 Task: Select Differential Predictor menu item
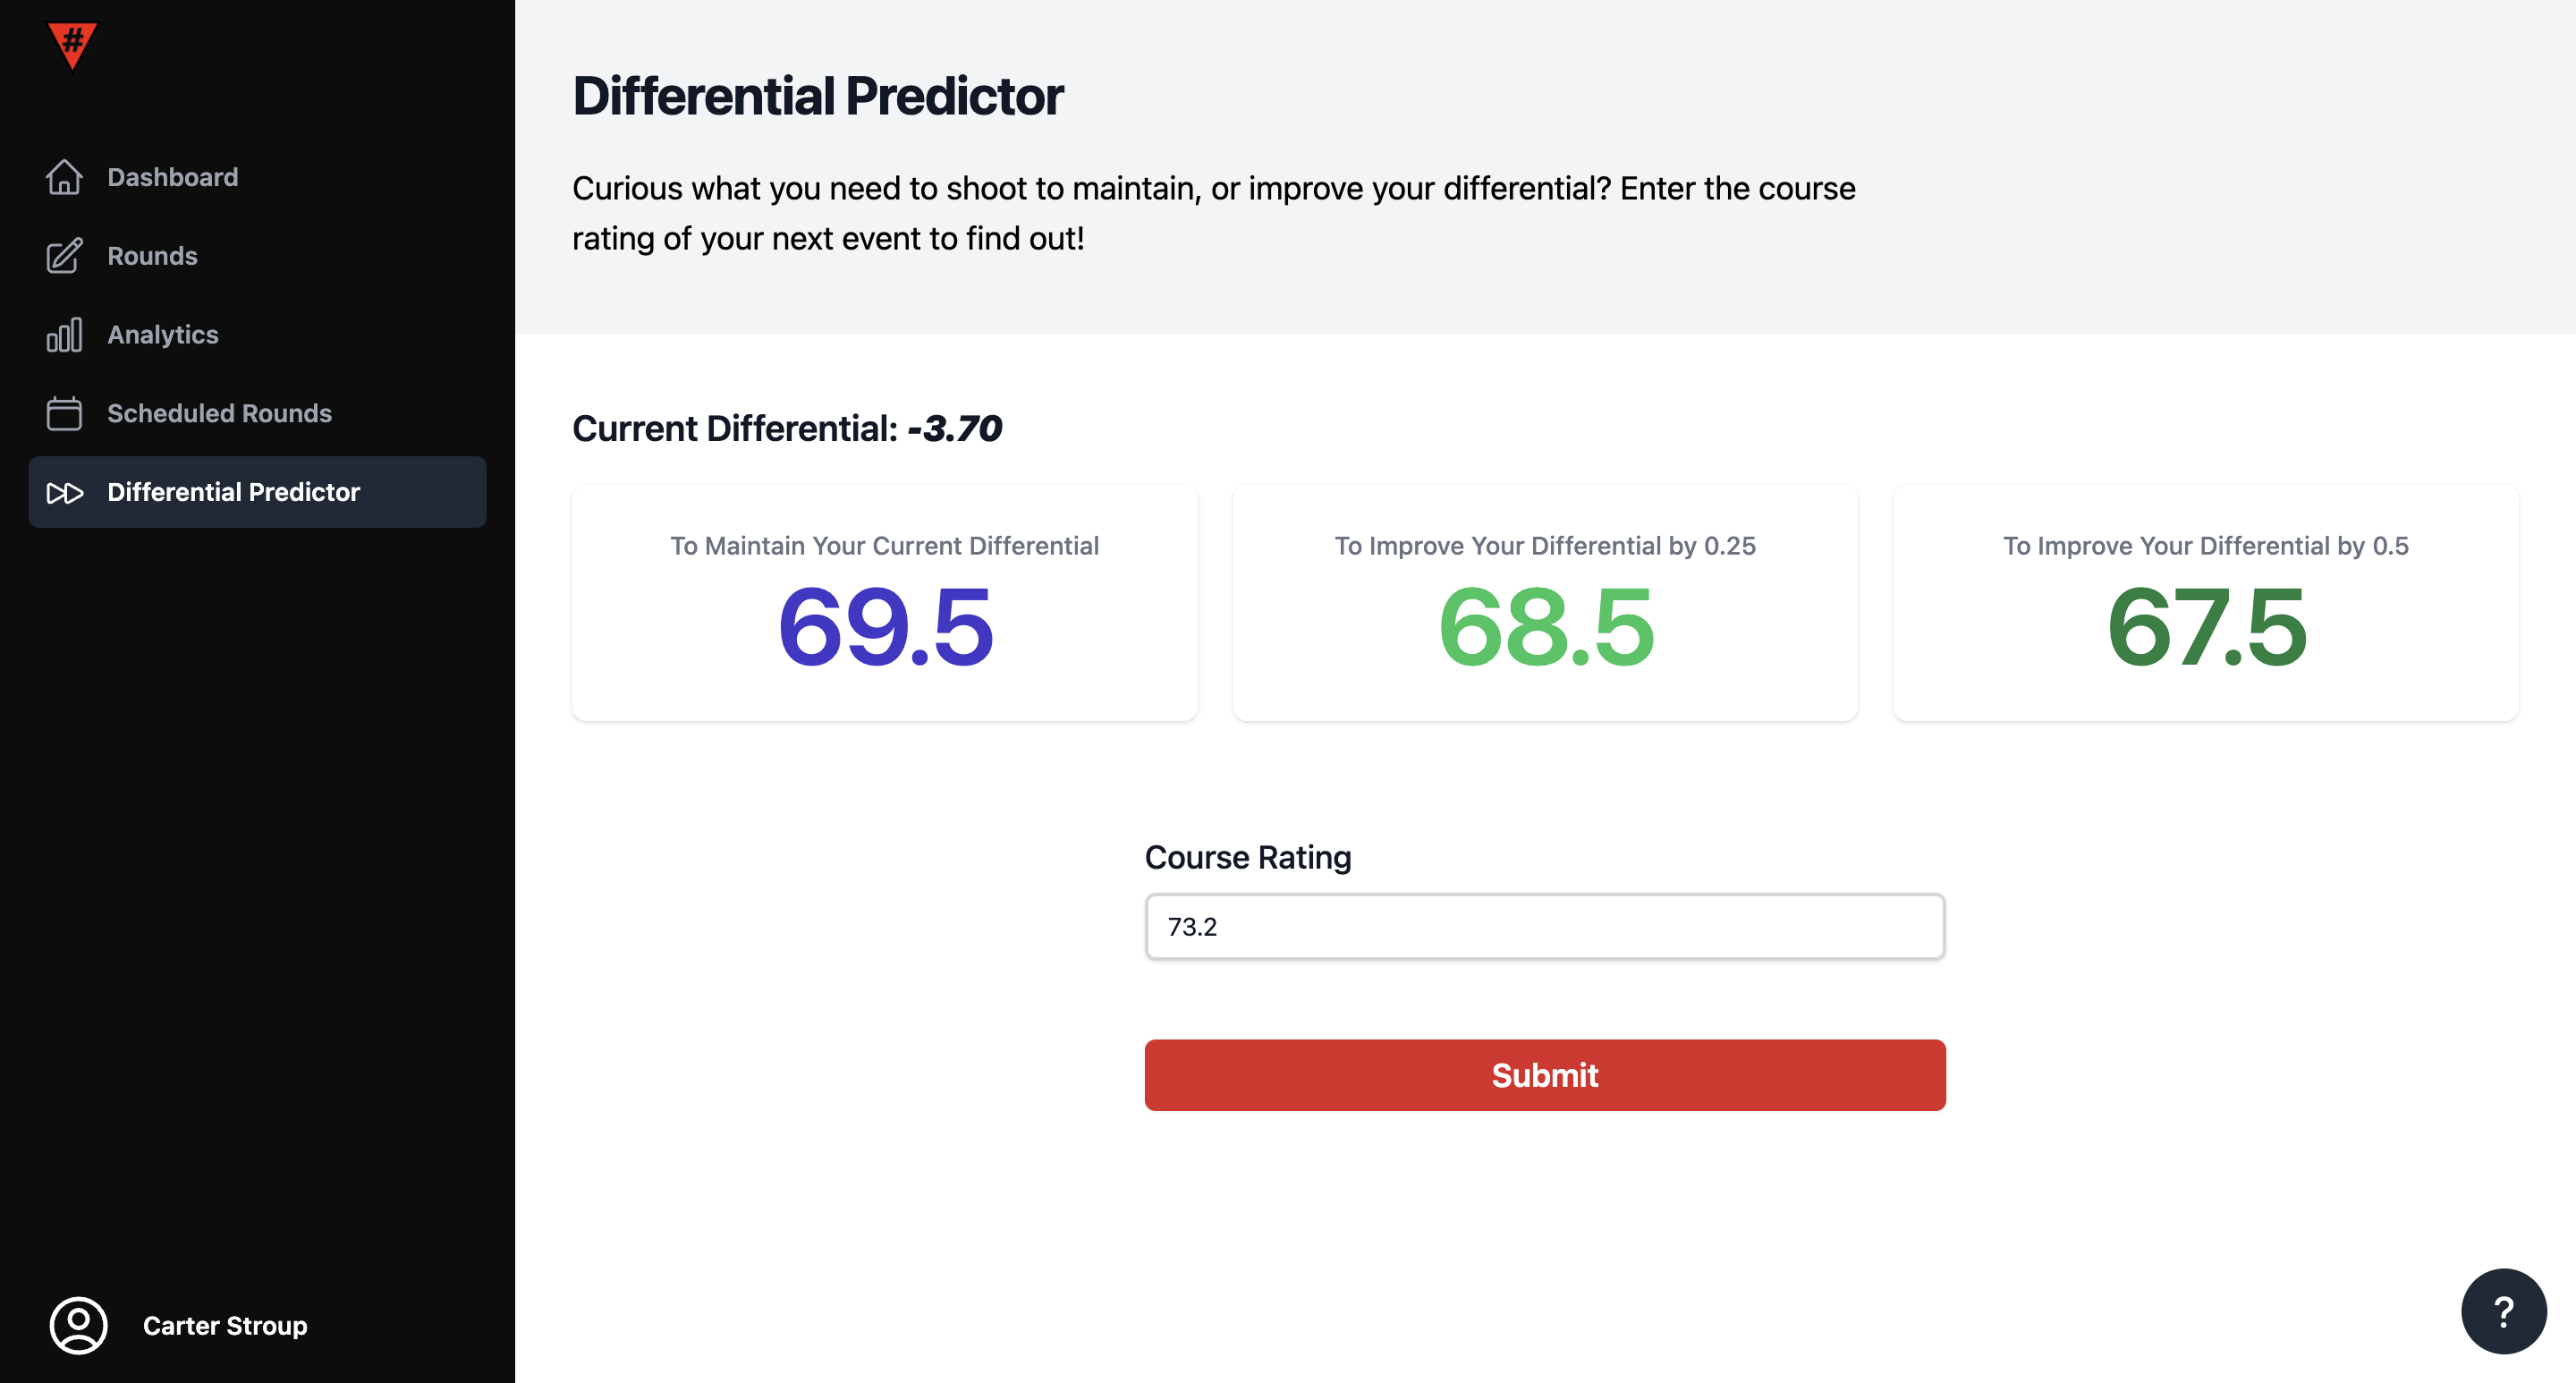point(233,492)
